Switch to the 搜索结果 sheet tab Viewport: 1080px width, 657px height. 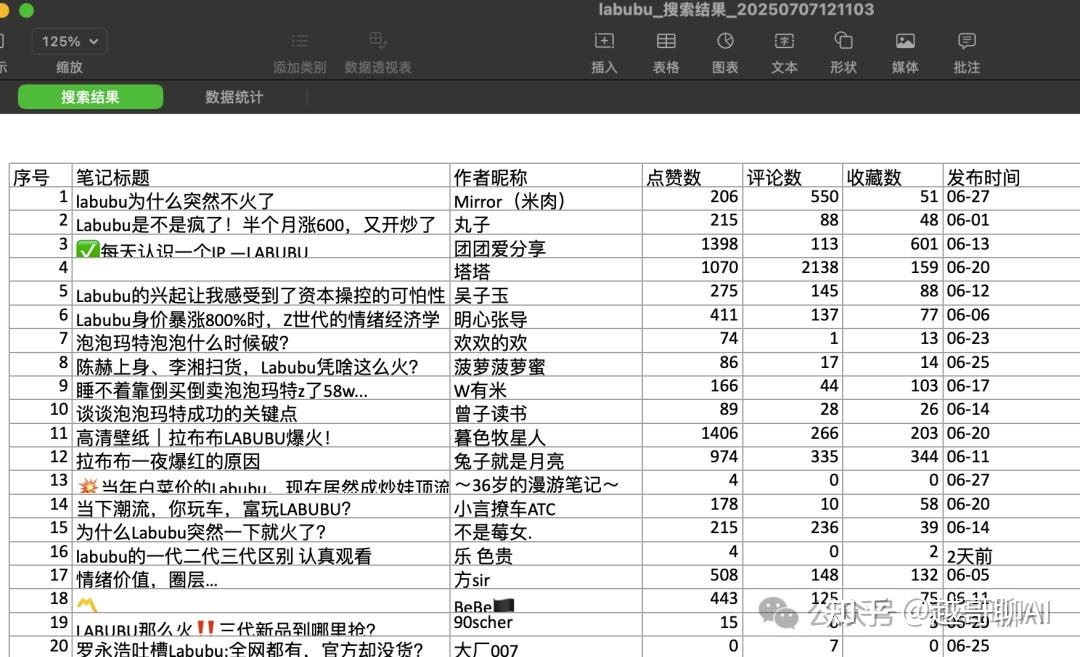click(90, 97)
